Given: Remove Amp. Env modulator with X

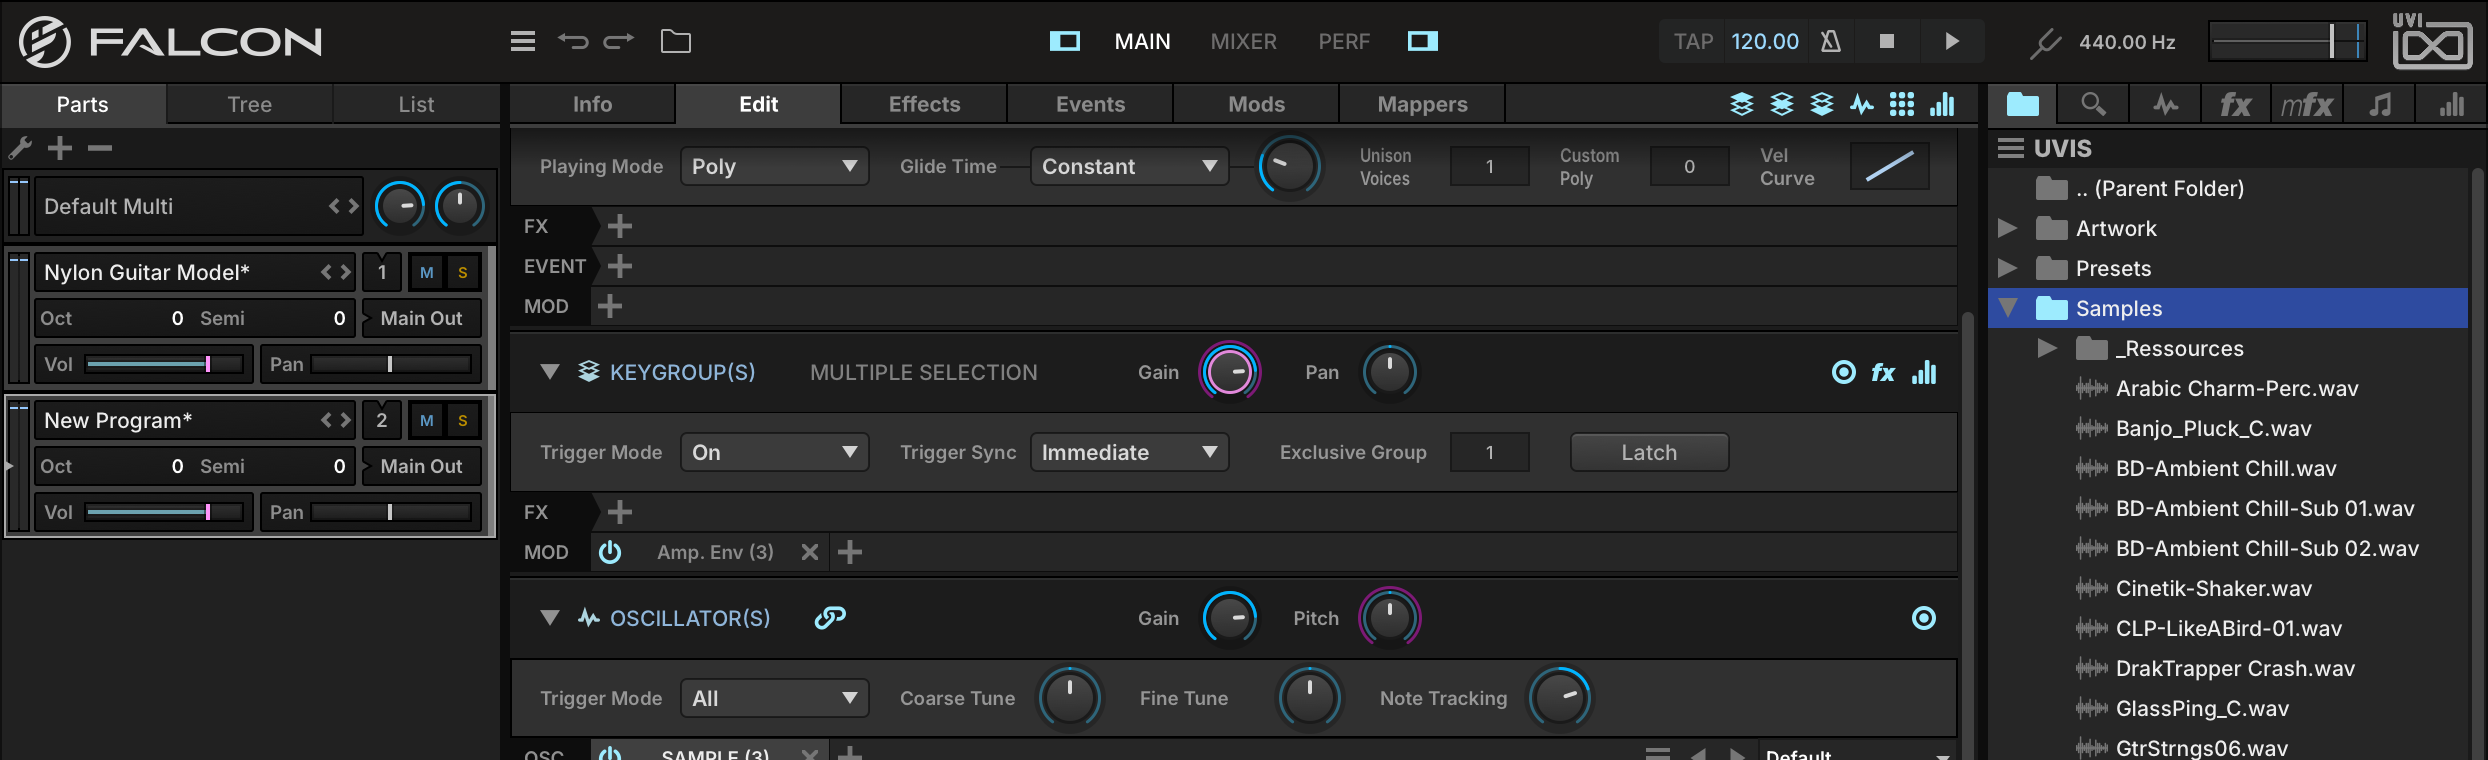Looking at the screenshot, I should pyautogui.click(x=810, y=552).
